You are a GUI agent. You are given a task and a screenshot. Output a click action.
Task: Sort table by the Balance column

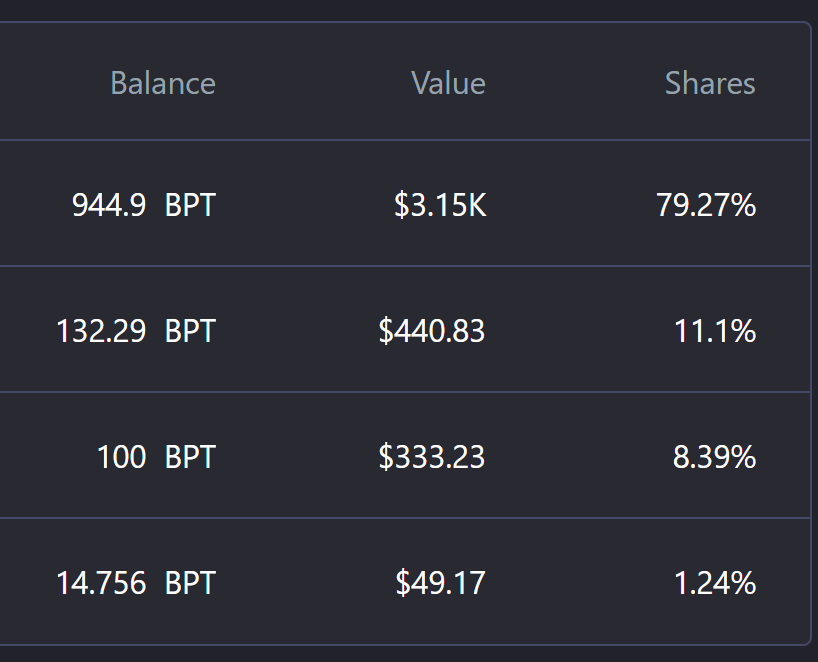163,84
